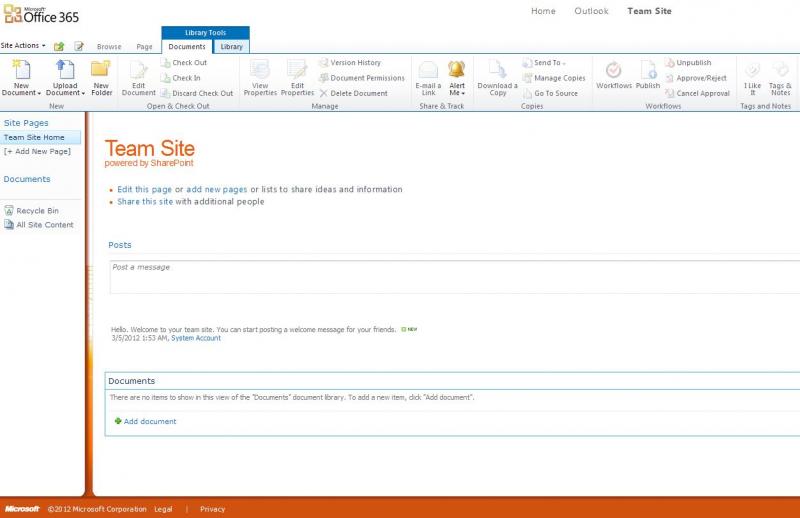This screenshot has width=800, height=518.
Task: Click the Upload Document icon
Action: tap(65, 69)
